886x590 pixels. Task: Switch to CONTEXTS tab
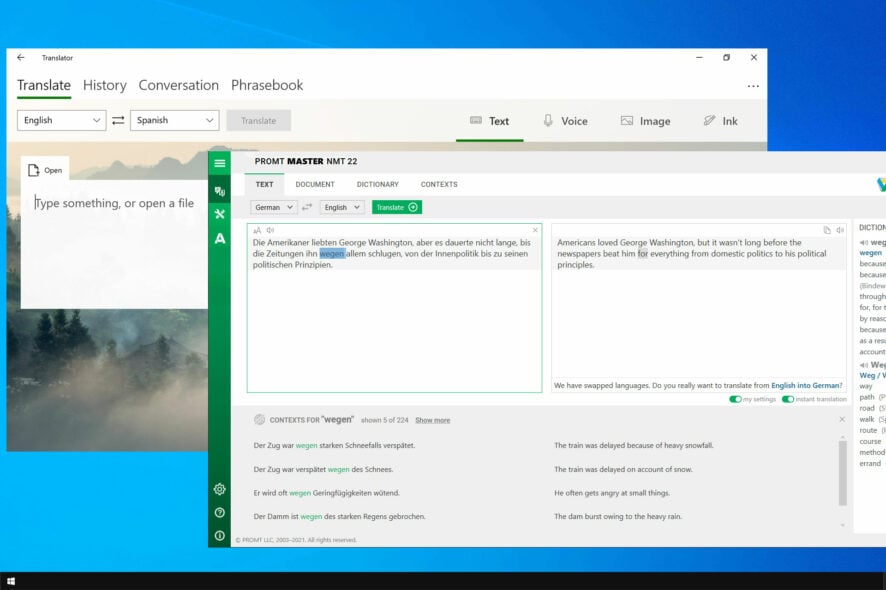439,184
